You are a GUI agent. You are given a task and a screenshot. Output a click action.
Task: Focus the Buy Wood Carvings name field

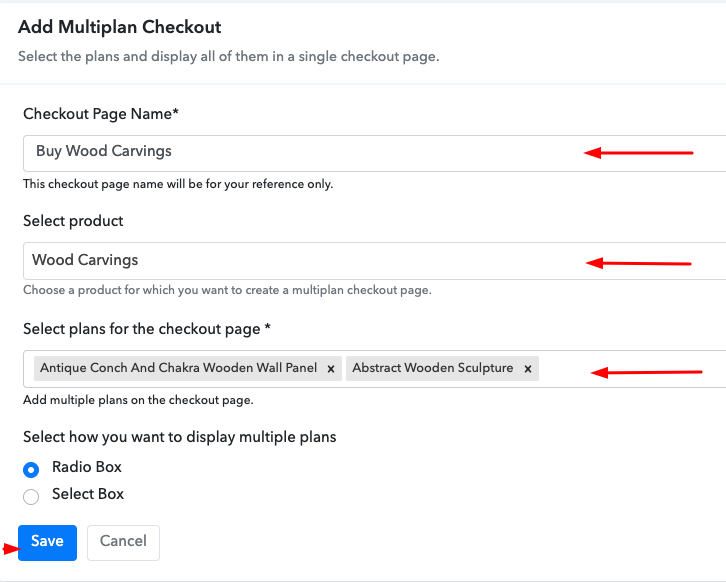(x=375, y=153)
